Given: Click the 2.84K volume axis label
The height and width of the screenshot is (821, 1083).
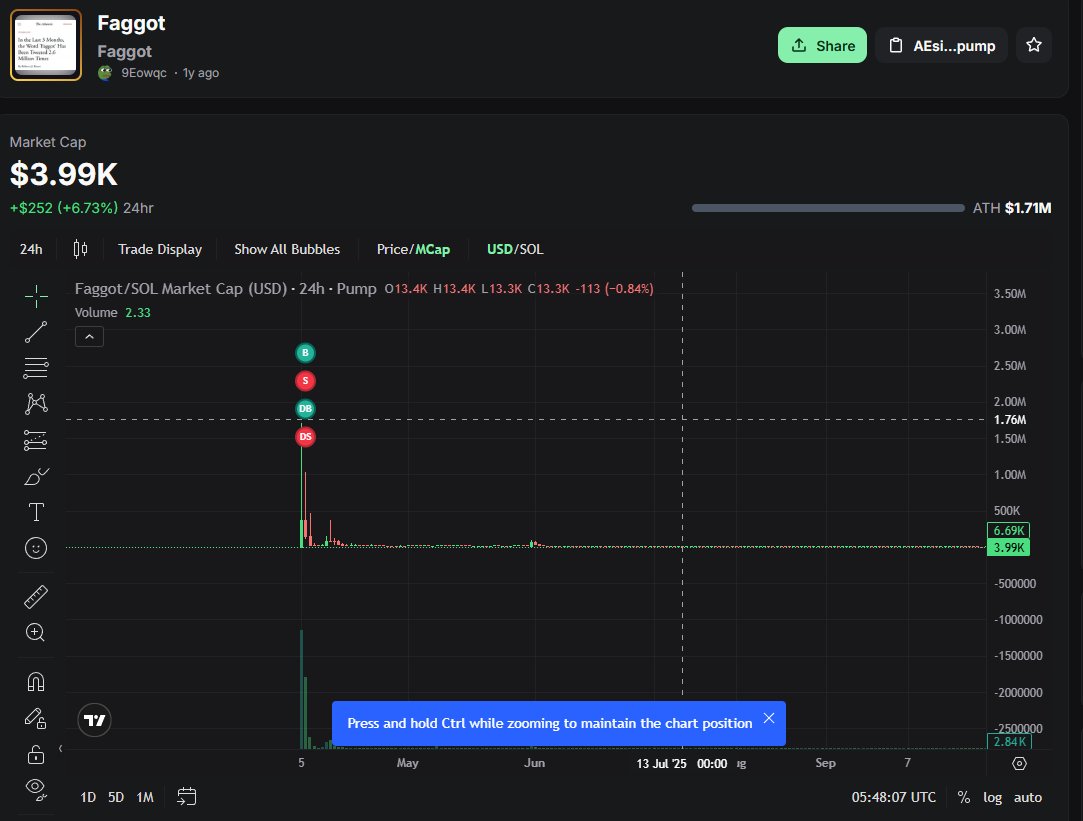Looking at the screenshot, I should point(1009,742).
